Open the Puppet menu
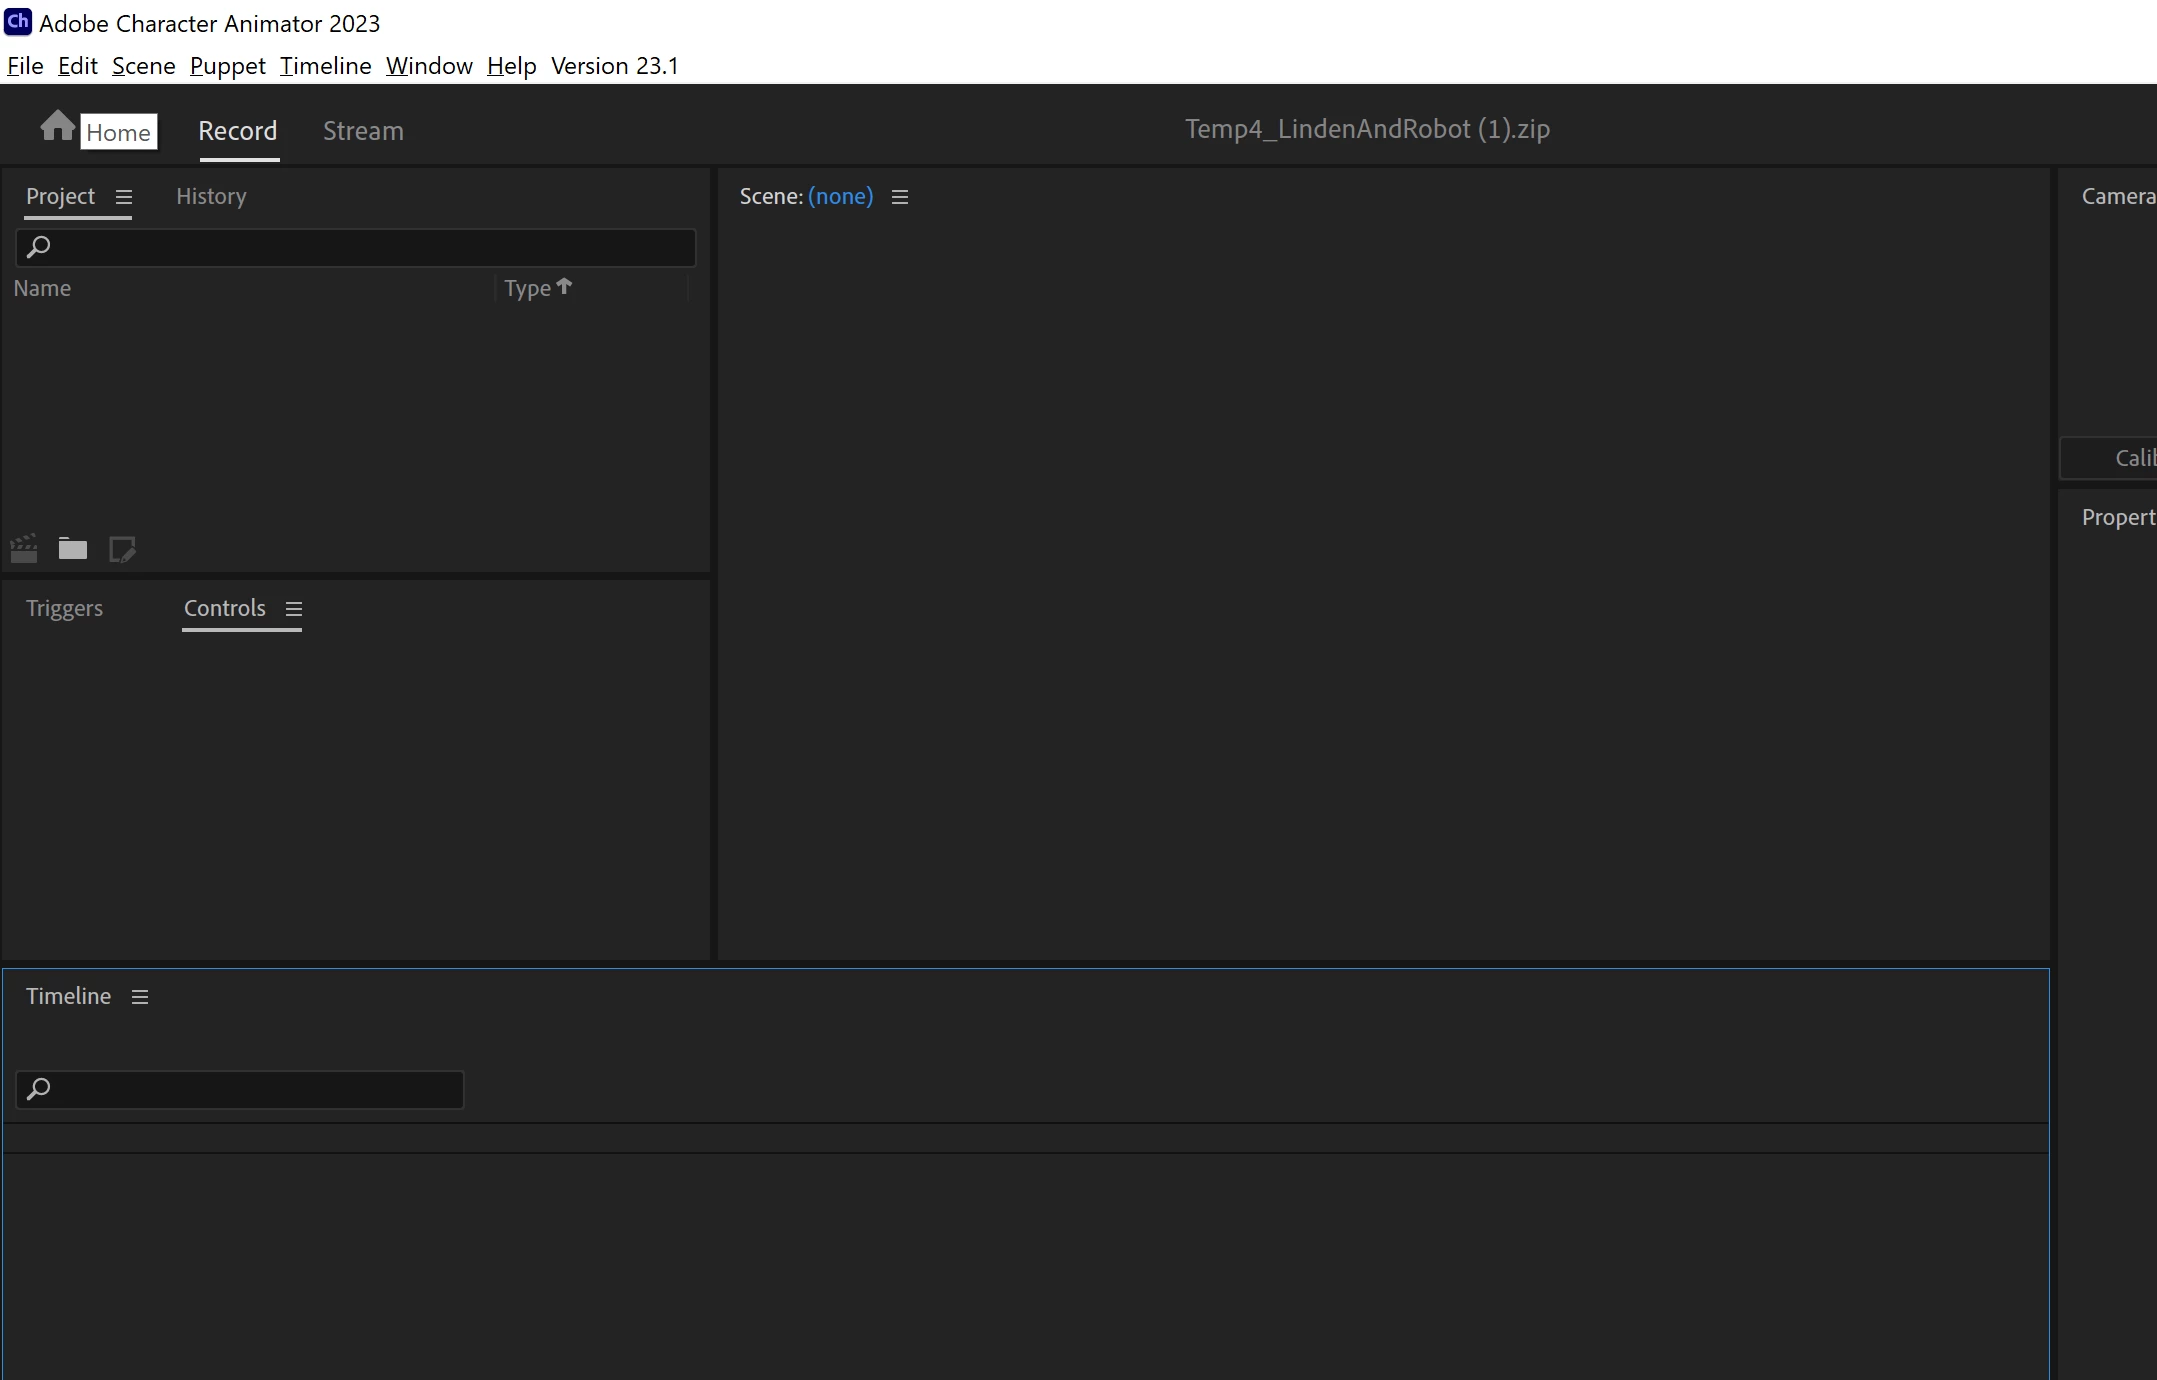 tap(227, 66)
